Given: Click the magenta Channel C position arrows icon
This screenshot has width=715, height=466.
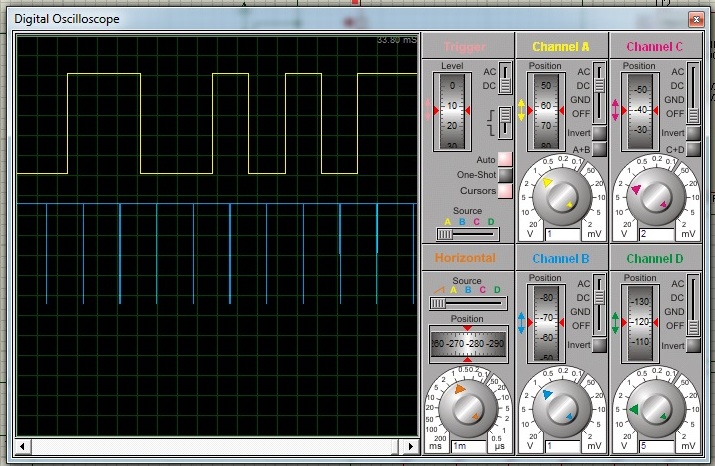Looking at the screenshot, I should [615, 110].
